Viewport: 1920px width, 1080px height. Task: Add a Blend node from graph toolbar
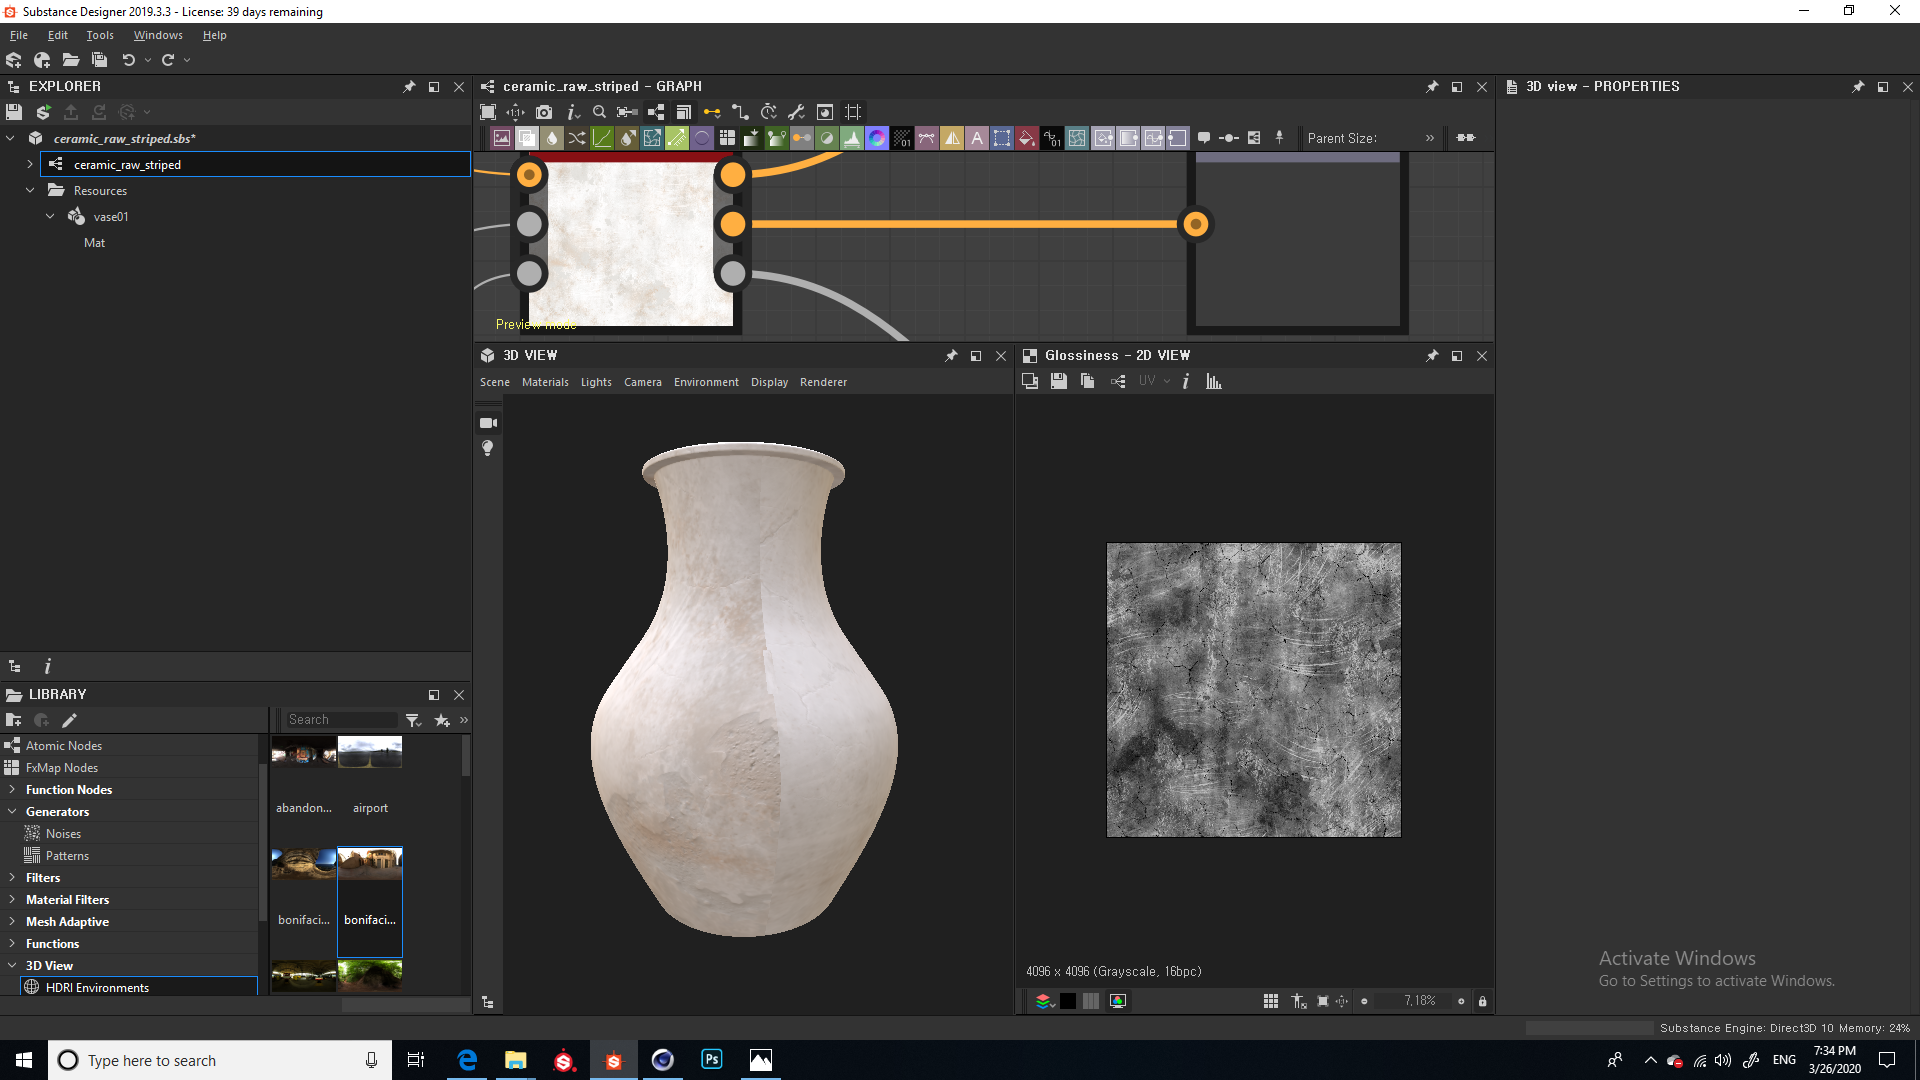coord(527,138)
